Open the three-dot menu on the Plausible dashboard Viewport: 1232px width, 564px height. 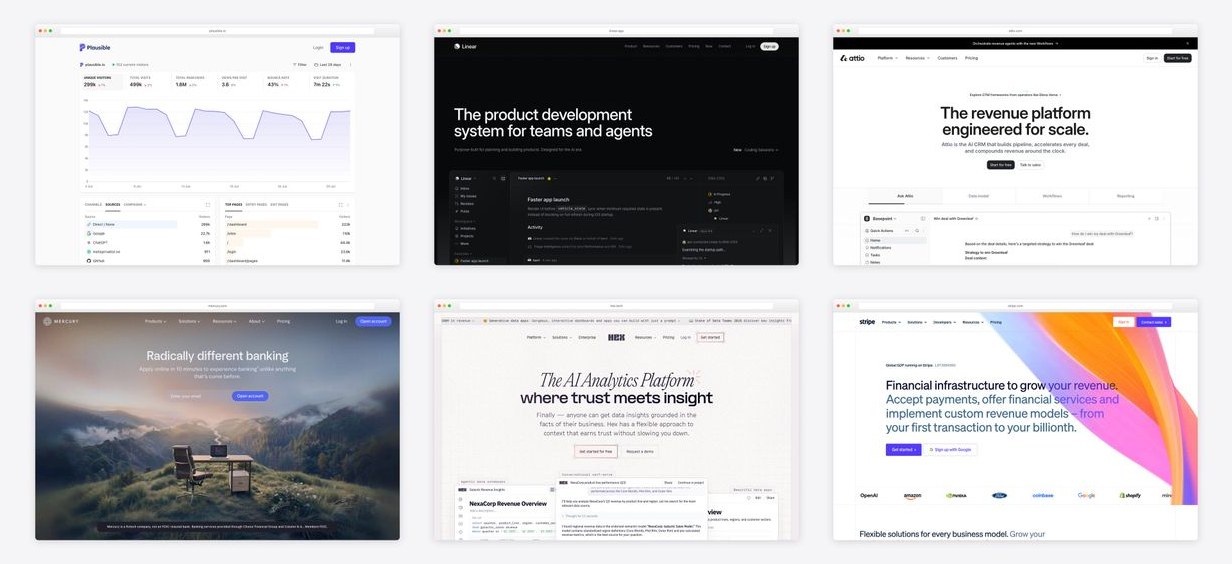(x=350, y=65)
